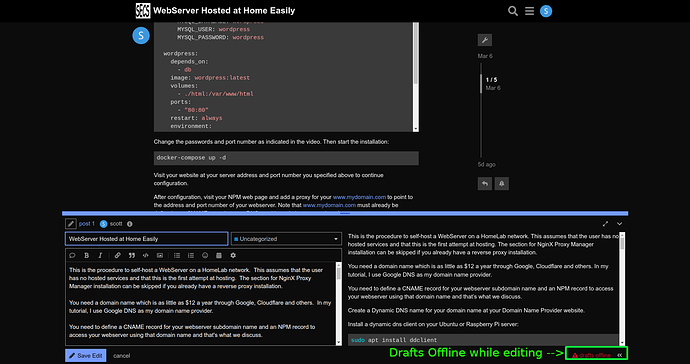The width and height of the screenshot is (690, 364).
Task: Open the Uncategorized category dropdown
Action: pos(286,239)
